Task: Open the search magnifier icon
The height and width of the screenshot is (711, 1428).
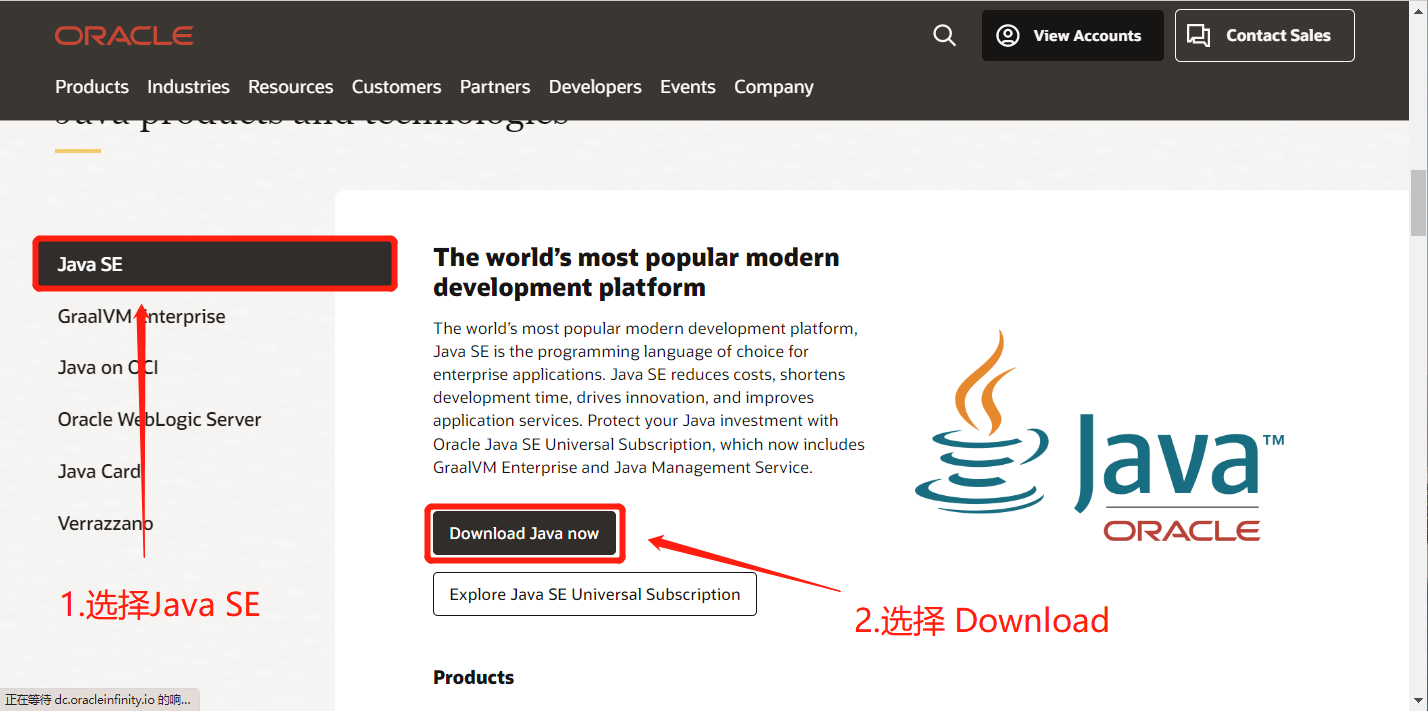Action: (x=944, y=36)
